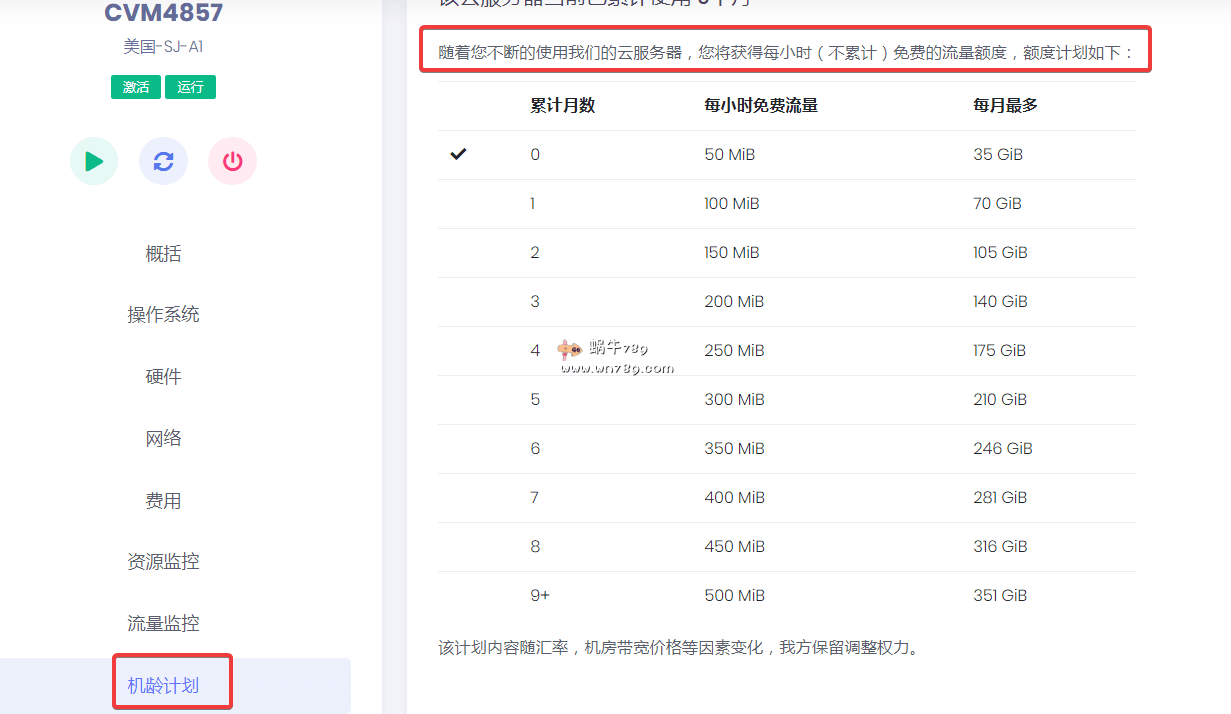
Task: Switch to 资源监控 in the sidebar
Action: pyautogui.click(x=163, y=562)
